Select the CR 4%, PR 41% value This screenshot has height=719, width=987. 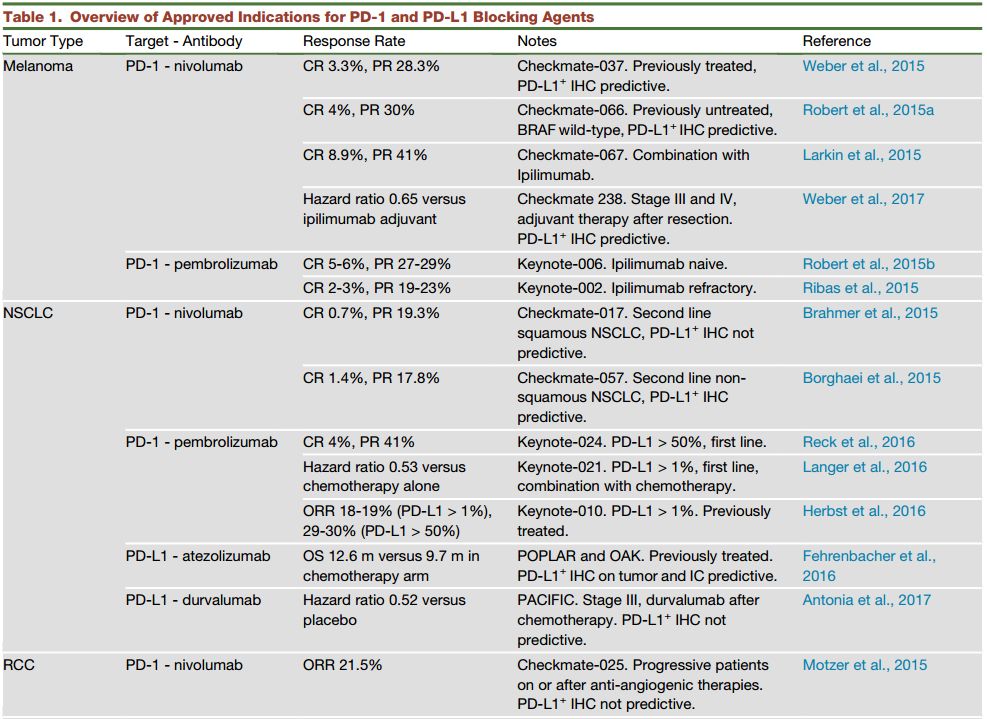click(x=358, y=442)
